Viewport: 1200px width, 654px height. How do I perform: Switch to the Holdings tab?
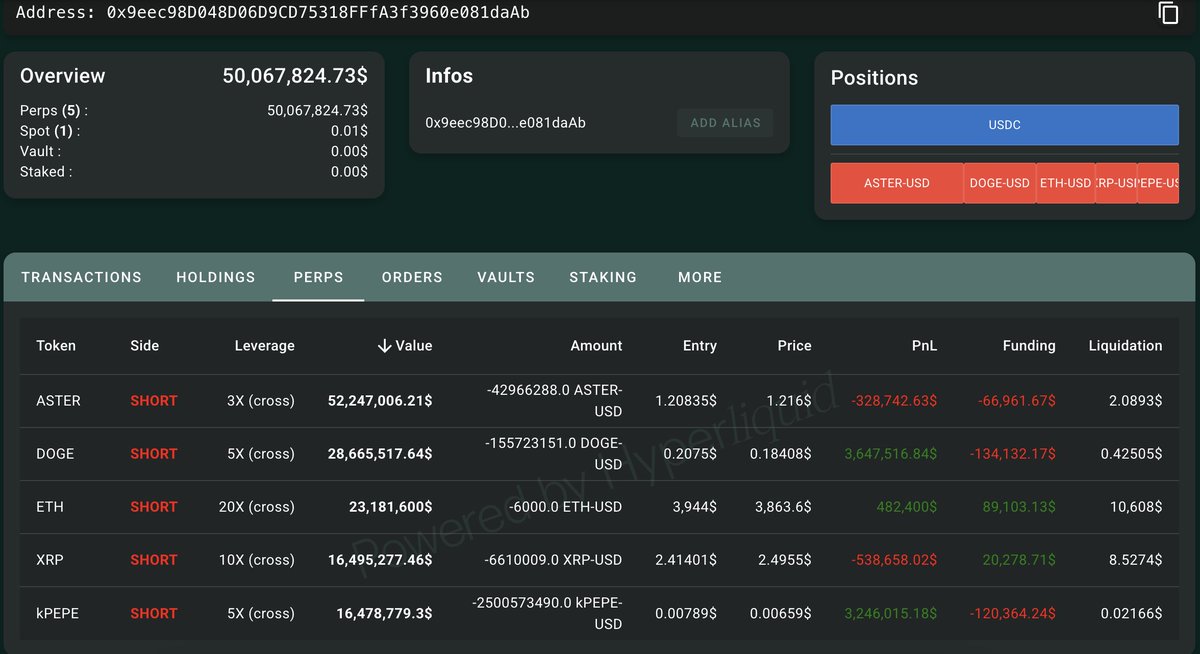coord(216,277)
